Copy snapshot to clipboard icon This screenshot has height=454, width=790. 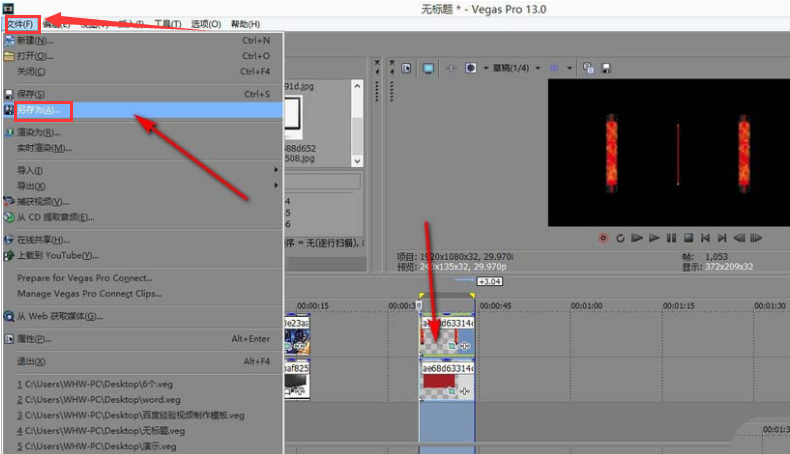click(x=587, y=68)
